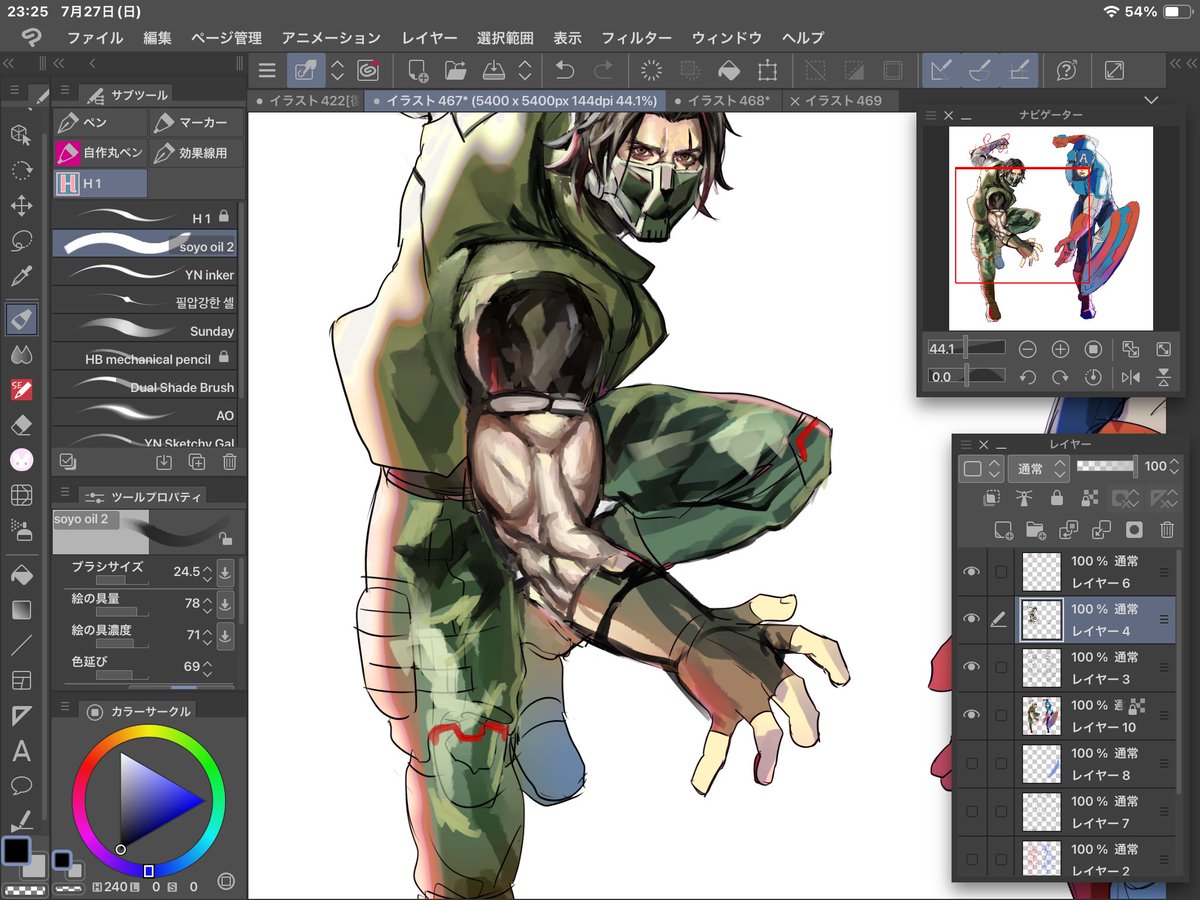The height and width of the screenshot is (900, 1200).
Task: Open layer color dropdown in Layer panel
Action: [x=981, y=467]
